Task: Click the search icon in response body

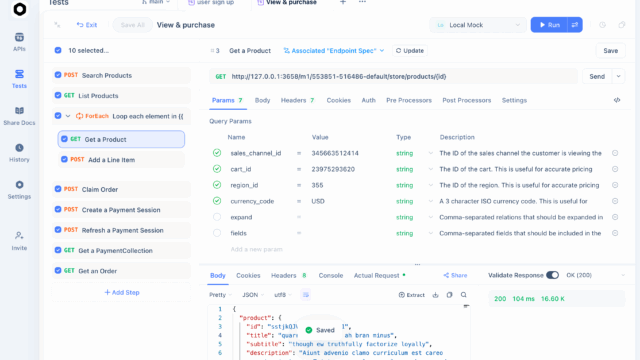Action: click(464, 295)
